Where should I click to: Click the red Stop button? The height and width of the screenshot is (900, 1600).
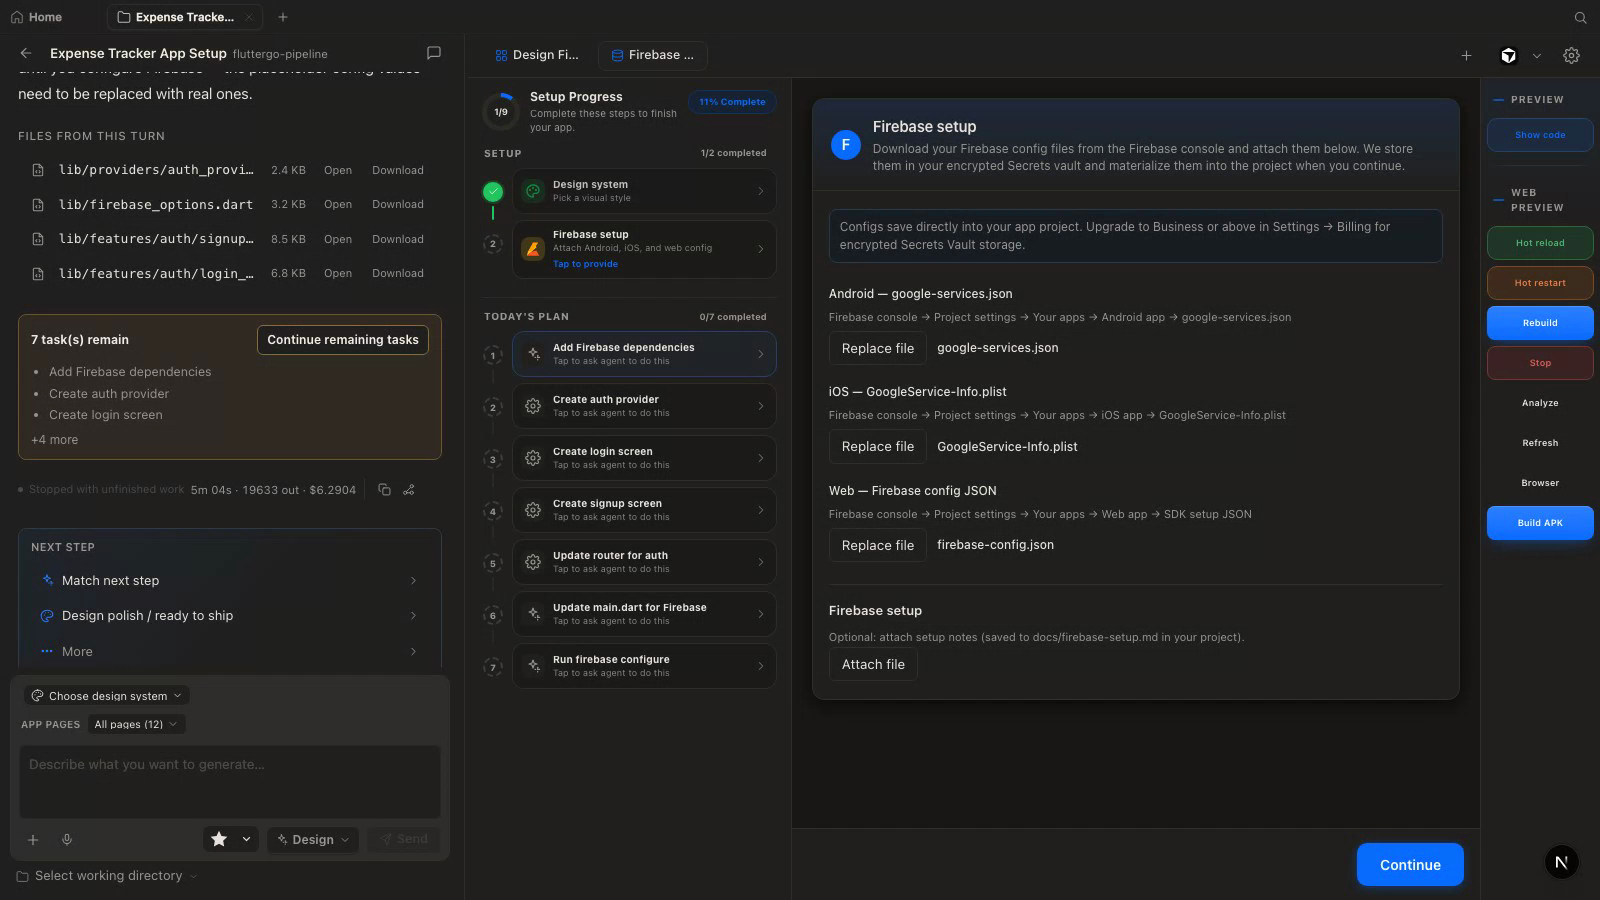click(1540, 363)
